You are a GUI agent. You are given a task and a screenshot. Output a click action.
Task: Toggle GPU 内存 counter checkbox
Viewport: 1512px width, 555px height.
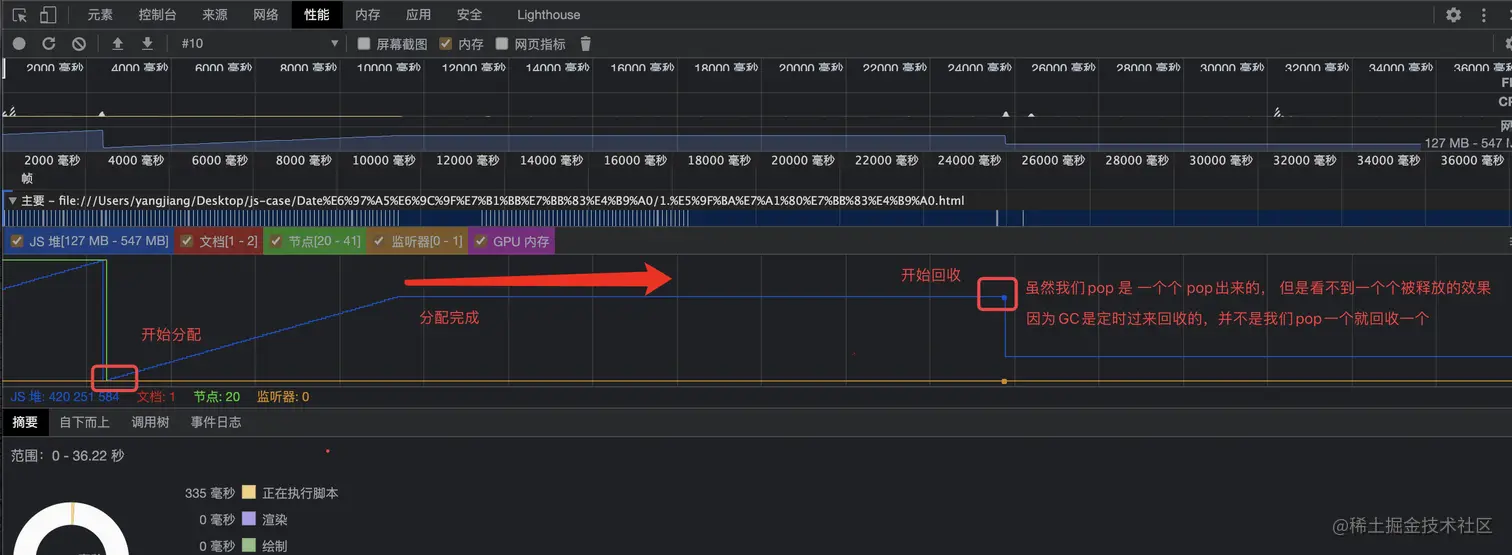(x=481, y=241)
